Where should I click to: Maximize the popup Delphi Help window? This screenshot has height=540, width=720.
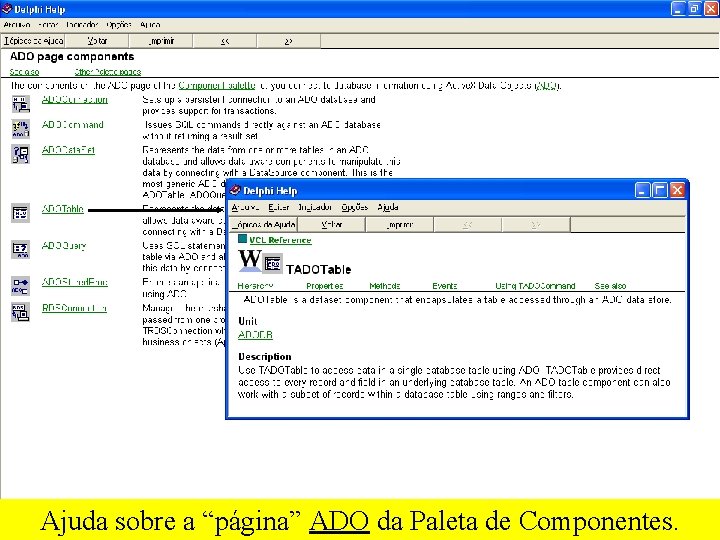pyautogui.click(x=660, y=190)
